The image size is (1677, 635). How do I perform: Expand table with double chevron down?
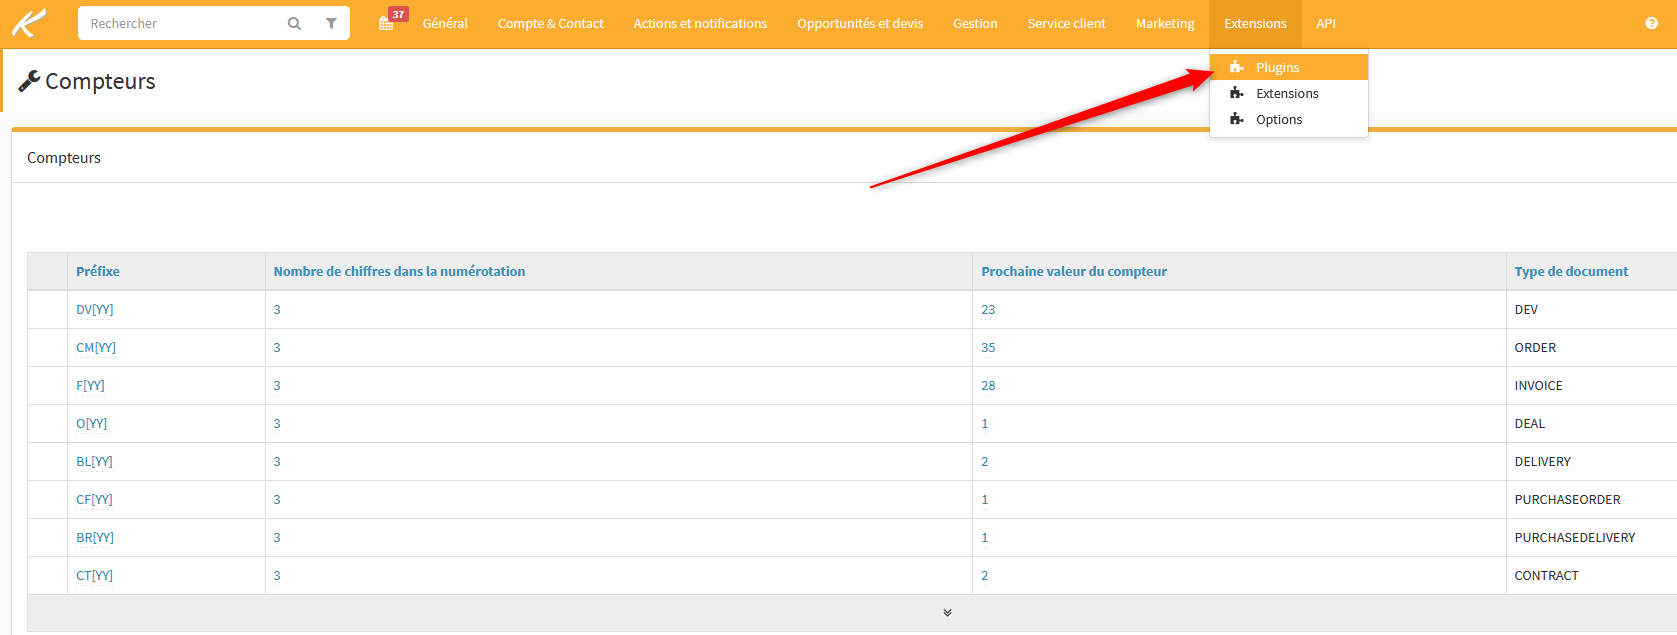point(947,613)
